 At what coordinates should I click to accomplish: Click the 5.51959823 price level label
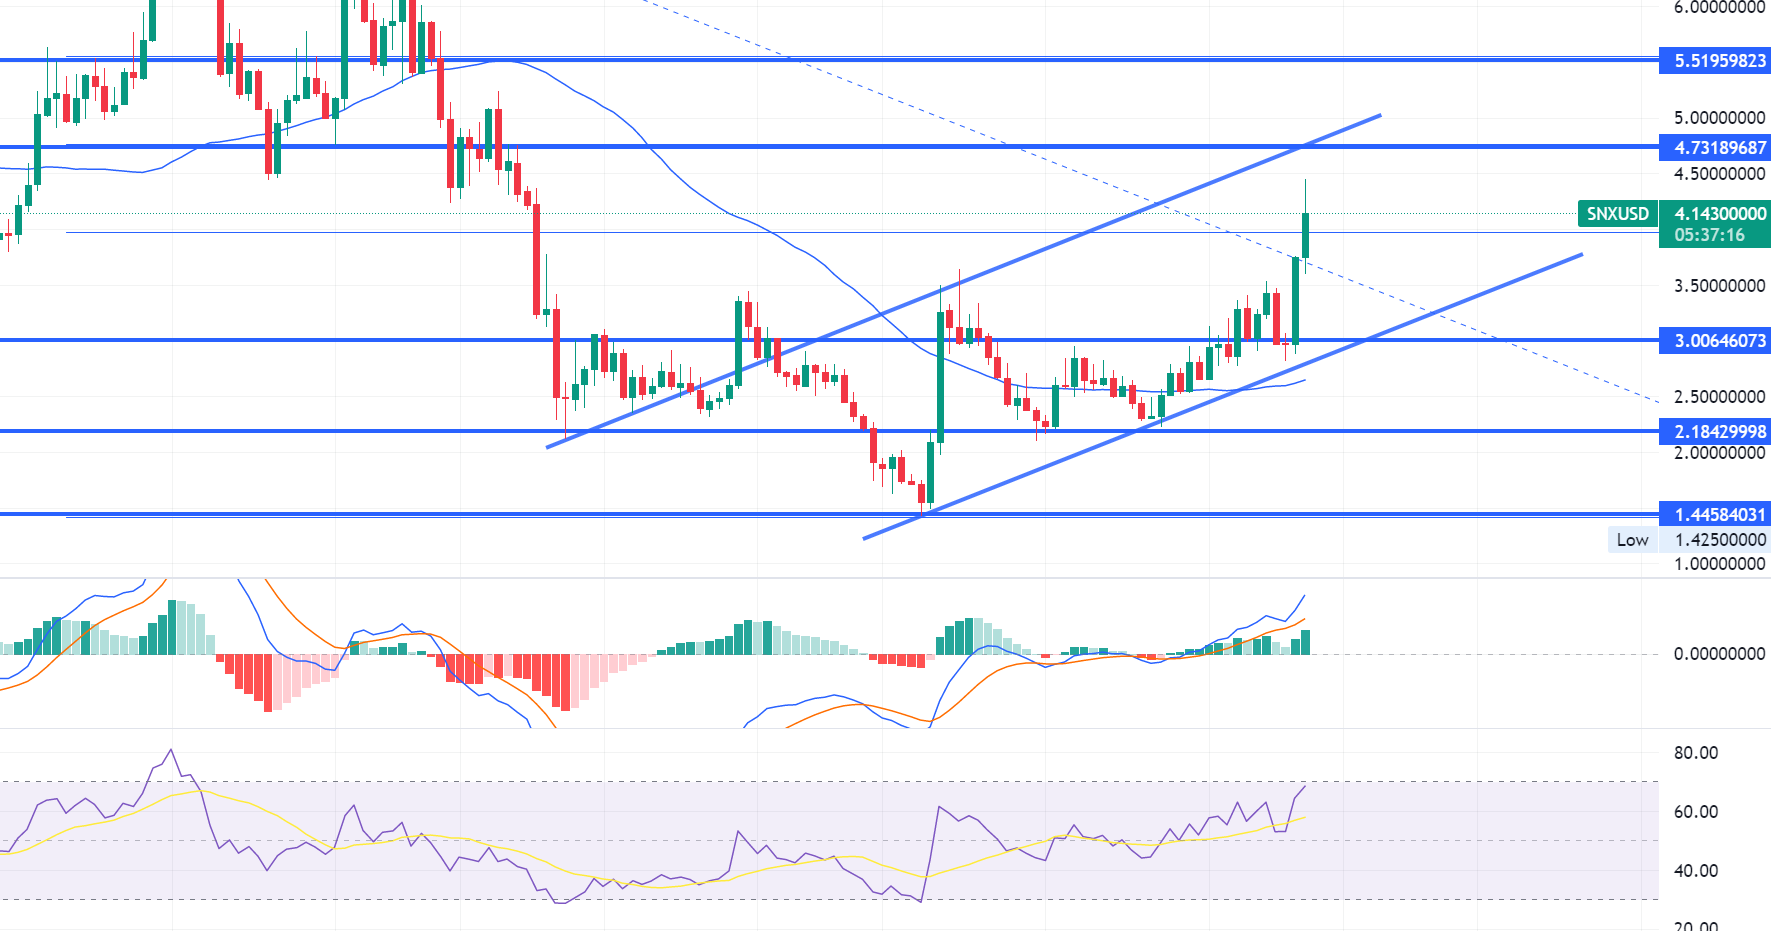1715,61
